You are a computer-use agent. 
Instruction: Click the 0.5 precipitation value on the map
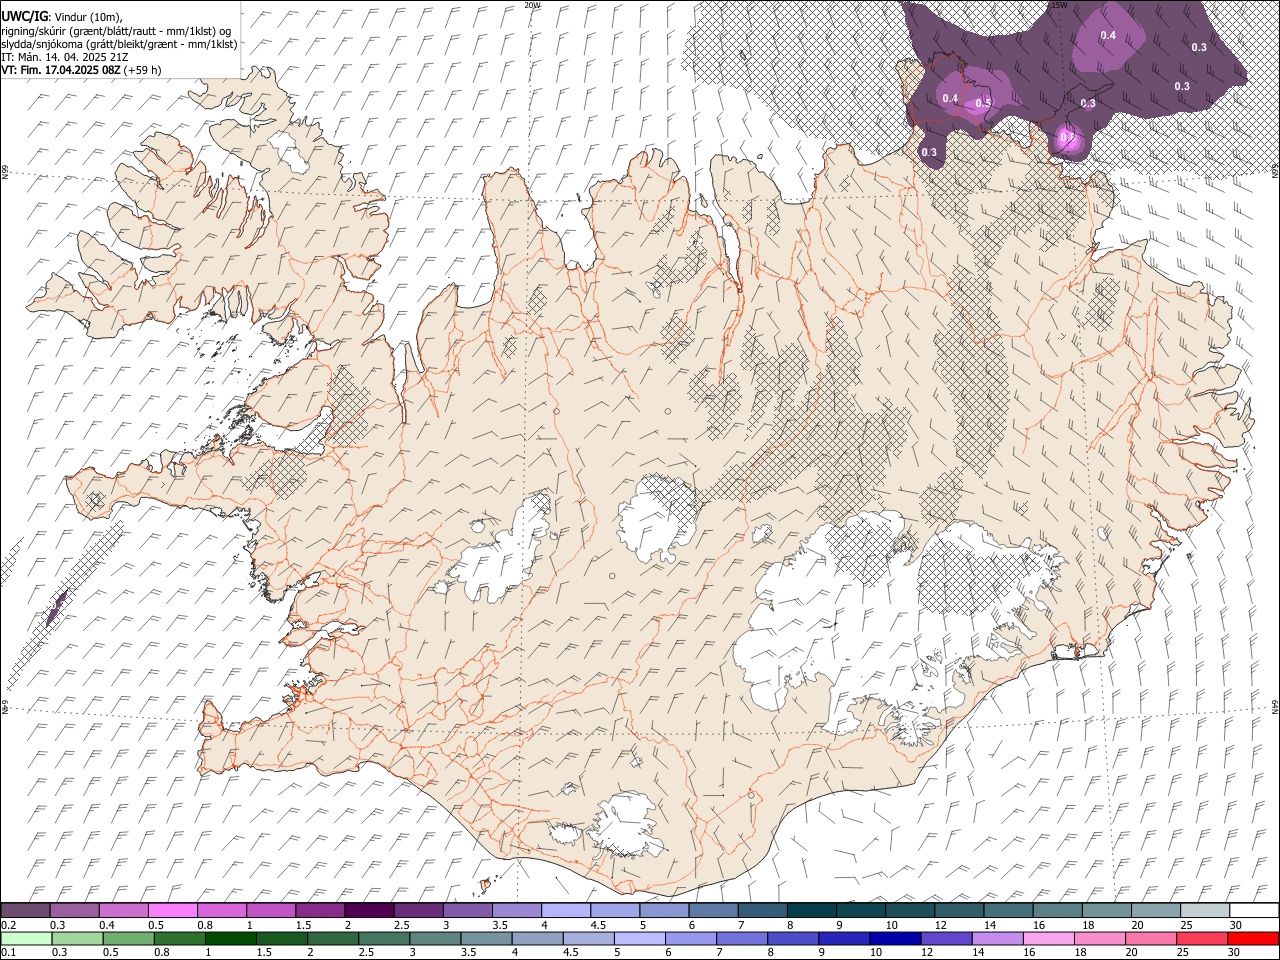(983, 103)
